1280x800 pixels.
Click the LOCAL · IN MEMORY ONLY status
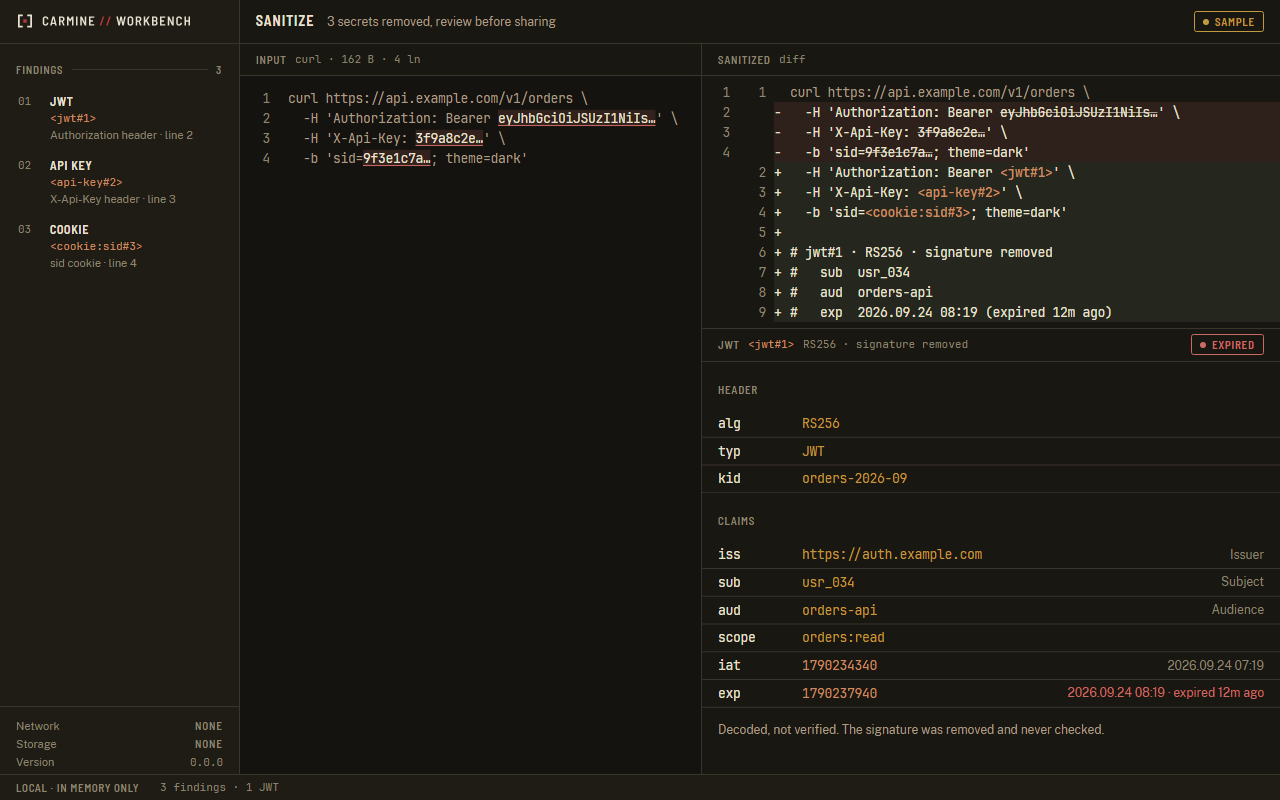coord(77,788)
